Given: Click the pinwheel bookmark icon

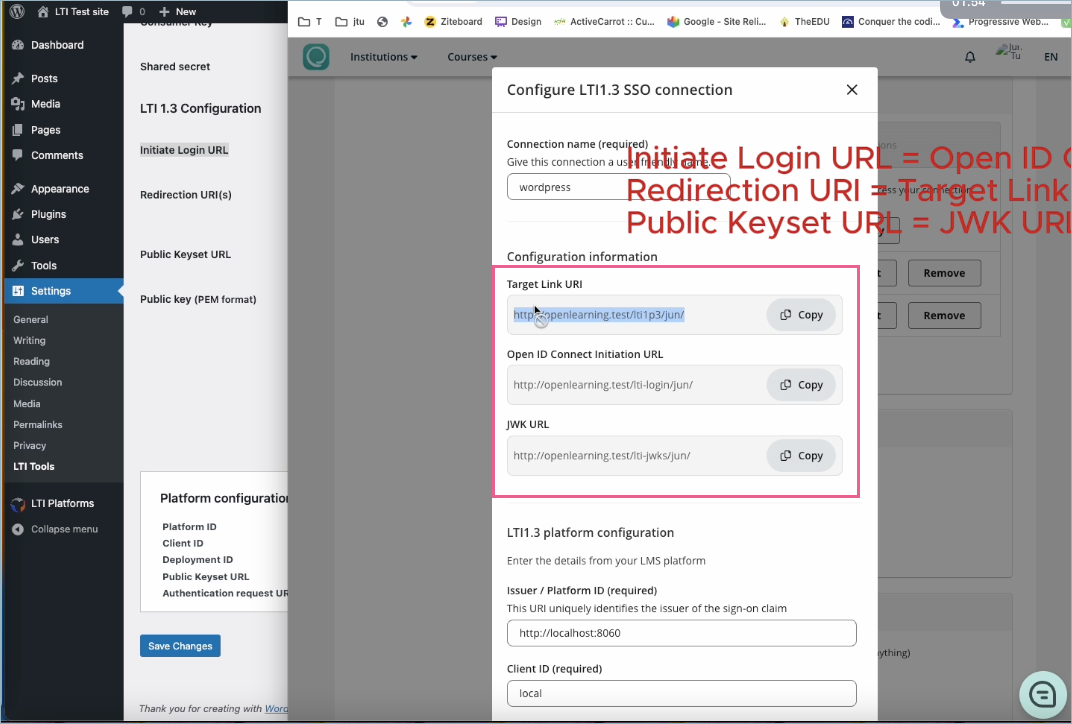Looking at the screenshot, I should [406, 22].
